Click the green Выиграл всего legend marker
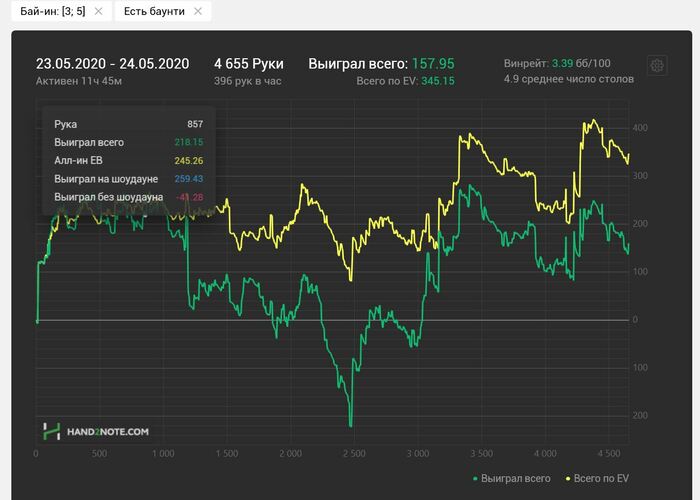700x500 pixels. pos(472,479)
